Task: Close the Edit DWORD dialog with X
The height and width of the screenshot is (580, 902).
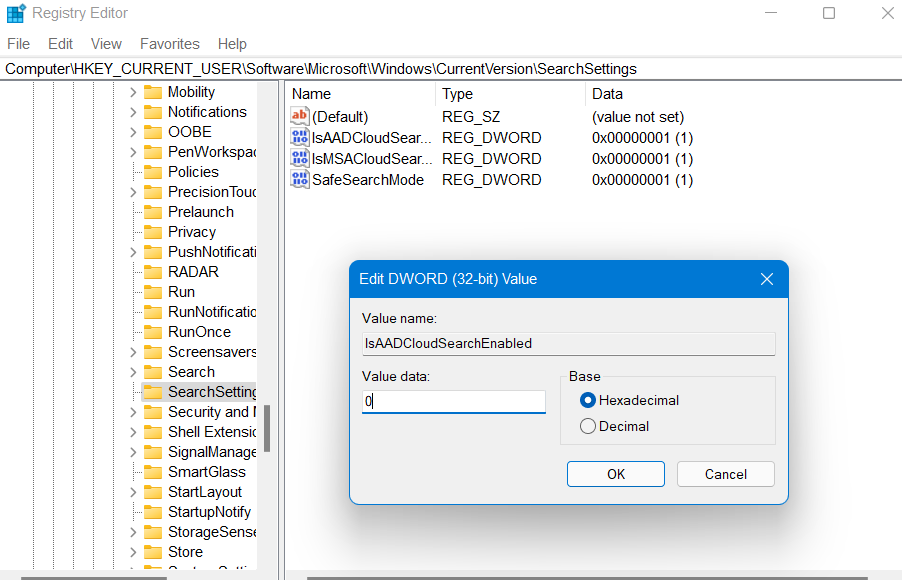Action: click(x=766, y=279)
